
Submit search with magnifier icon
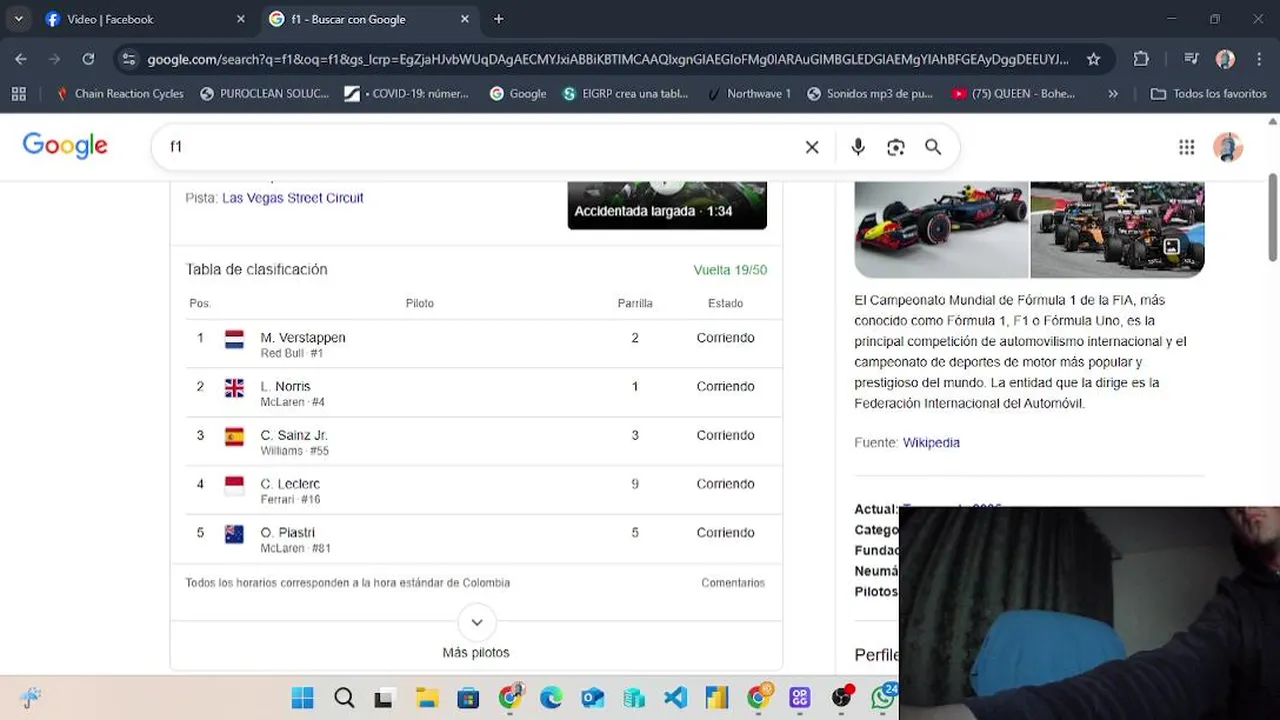pyautogui.click(x=933, y=147)
